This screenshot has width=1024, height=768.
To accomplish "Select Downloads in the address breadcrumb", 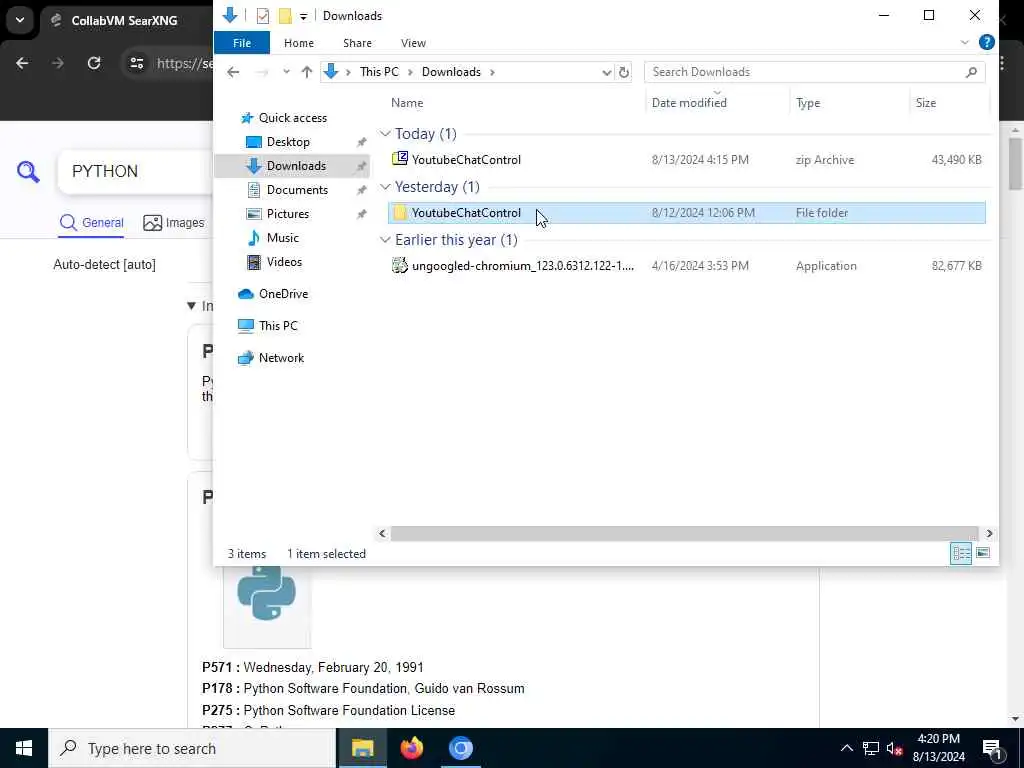I will (451, 72).
